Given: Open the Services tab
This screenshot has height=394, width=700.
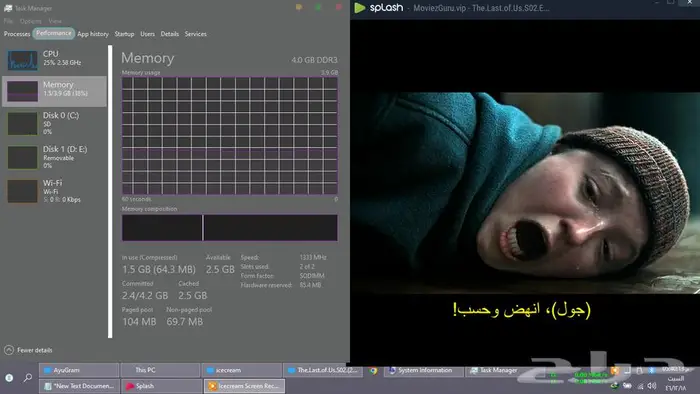Looking at the screenshot, I should pyautogui.click(x=196, y=34).
